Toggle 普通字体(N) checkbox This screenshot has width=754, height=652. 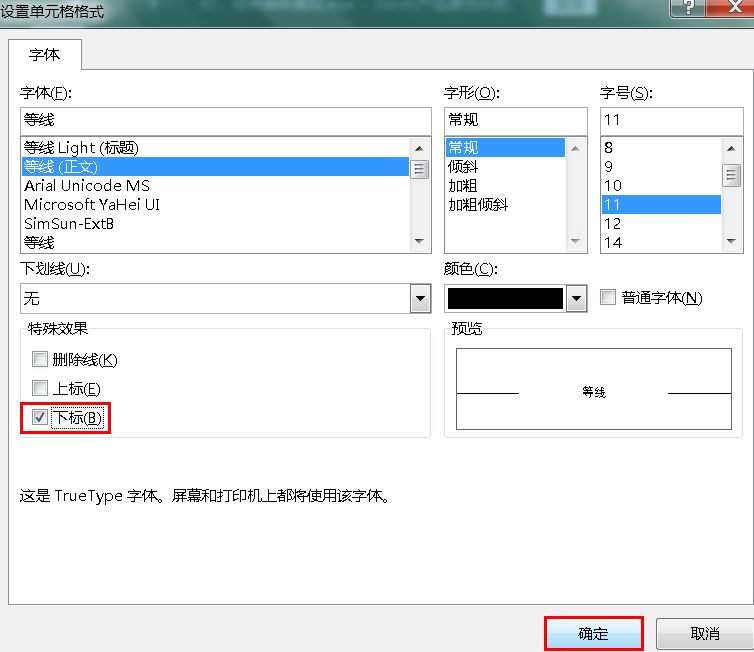pos(608,297)
